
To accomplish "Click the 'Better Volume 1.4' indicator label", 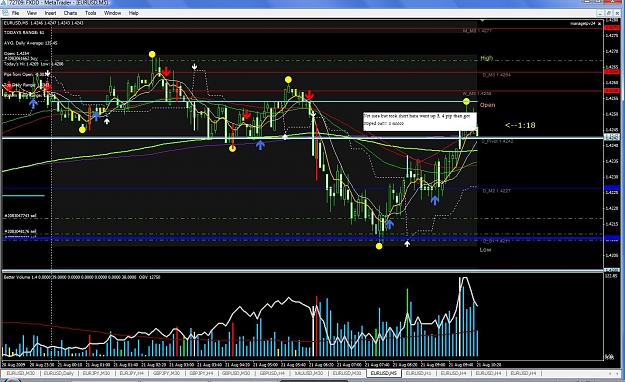I will point(82,277).
